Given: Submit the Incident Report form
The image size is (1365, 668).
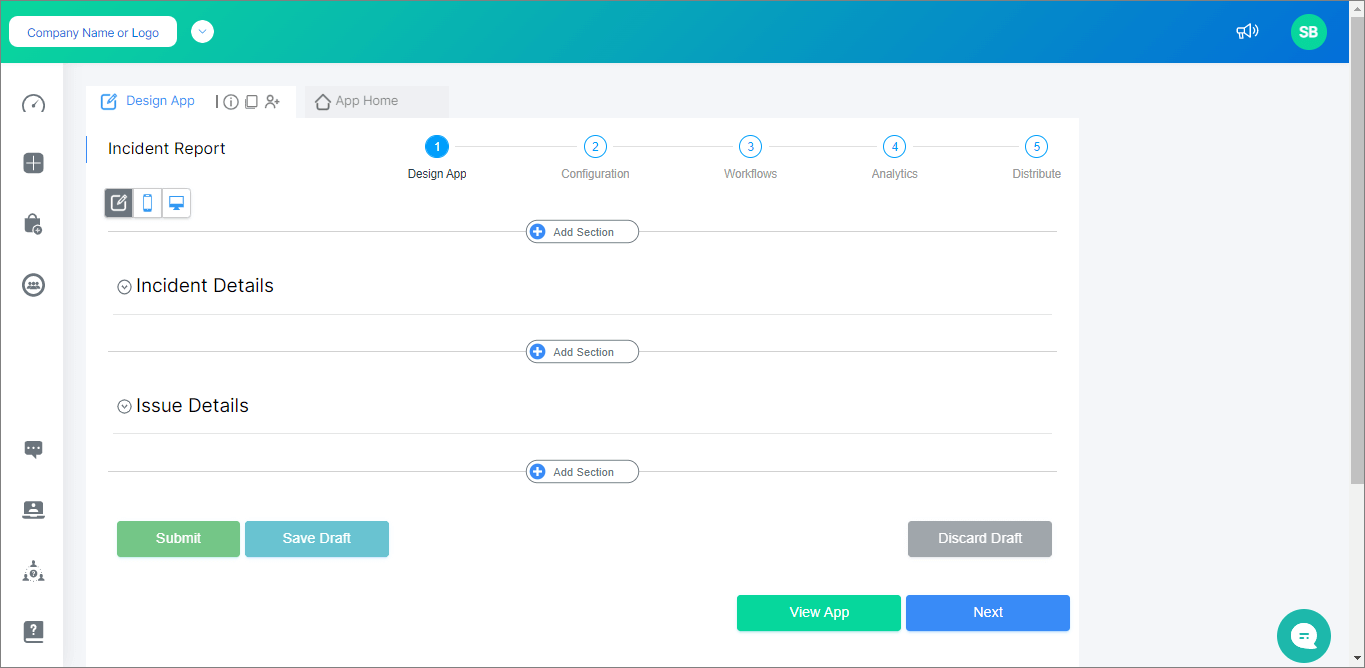Looking at the screenshot, I should pos(178,538).
